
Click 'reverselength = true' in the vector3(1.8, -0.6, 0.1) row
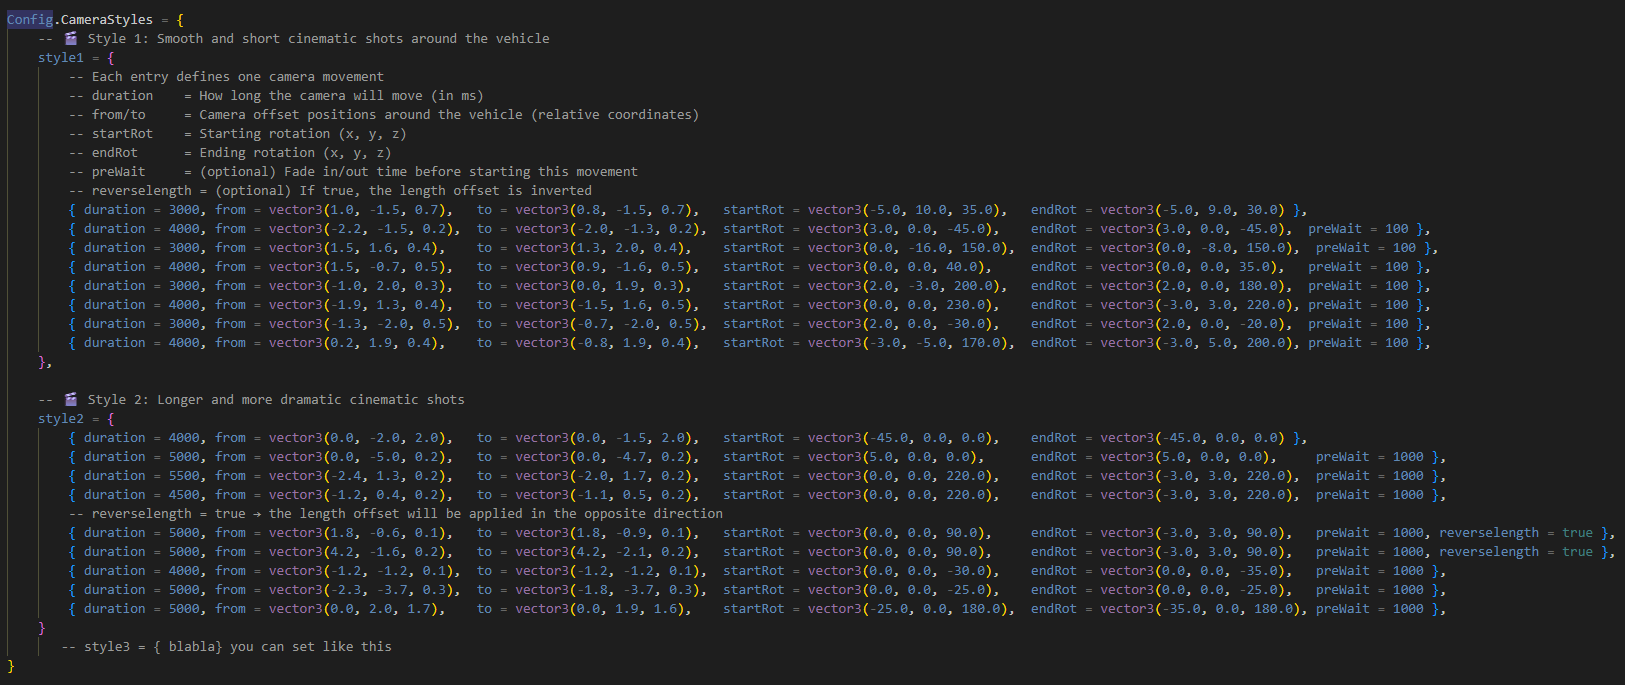[1516, 533]
